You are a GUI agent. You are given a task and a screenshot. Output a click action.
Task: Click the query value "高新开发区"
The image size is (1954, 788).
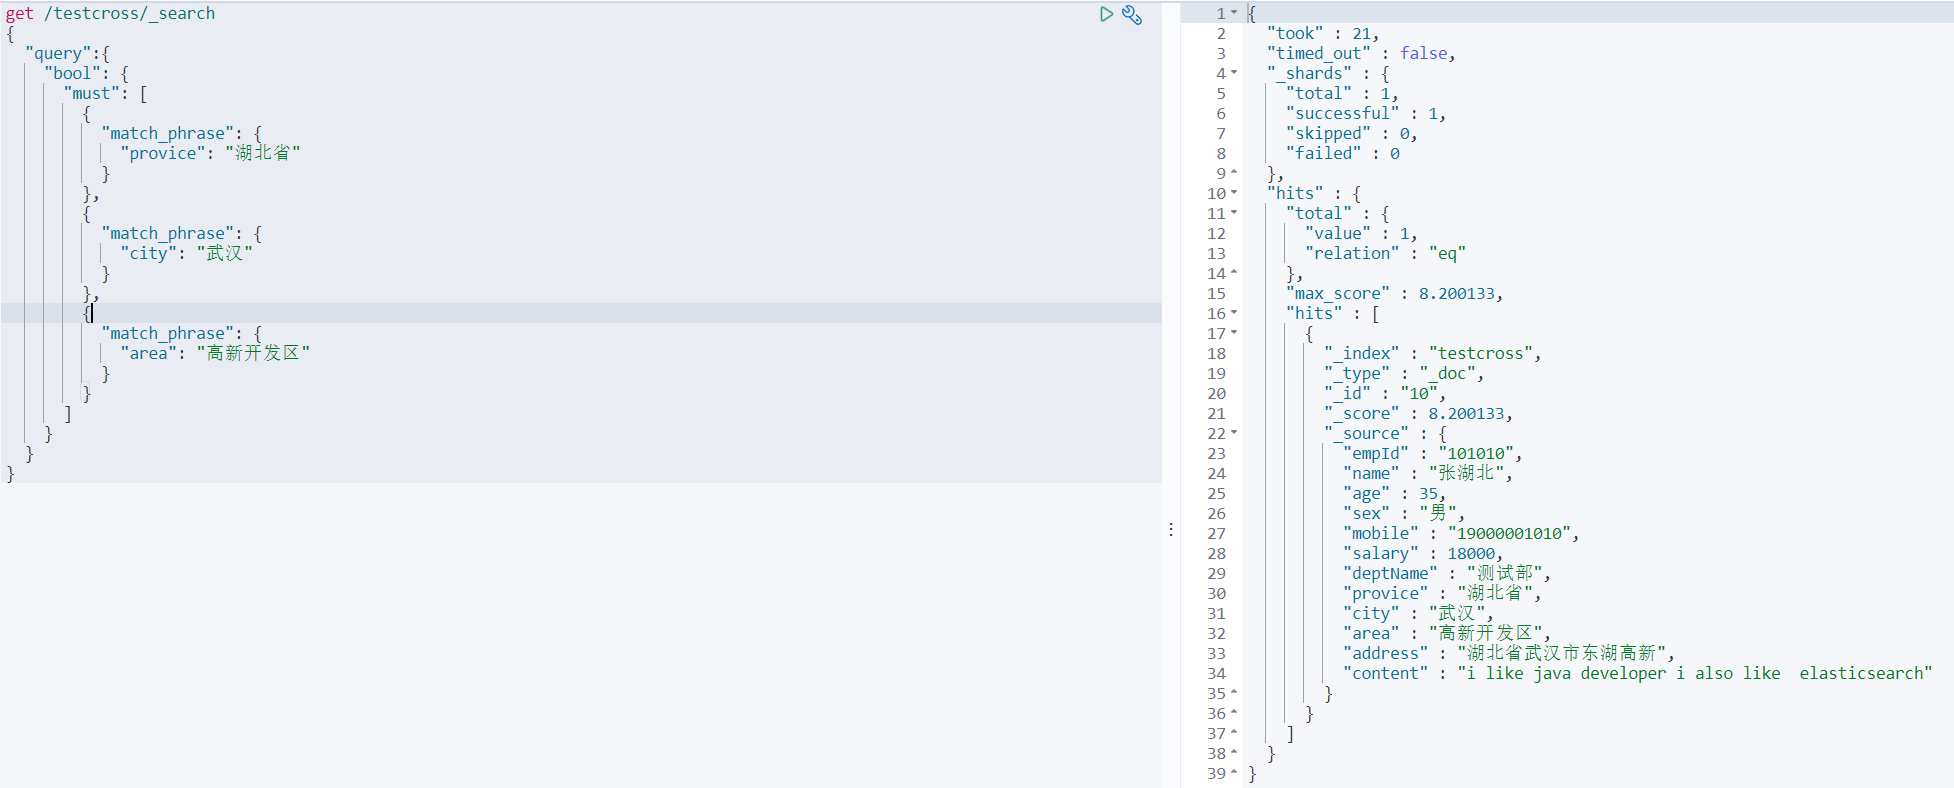[253, 353]
